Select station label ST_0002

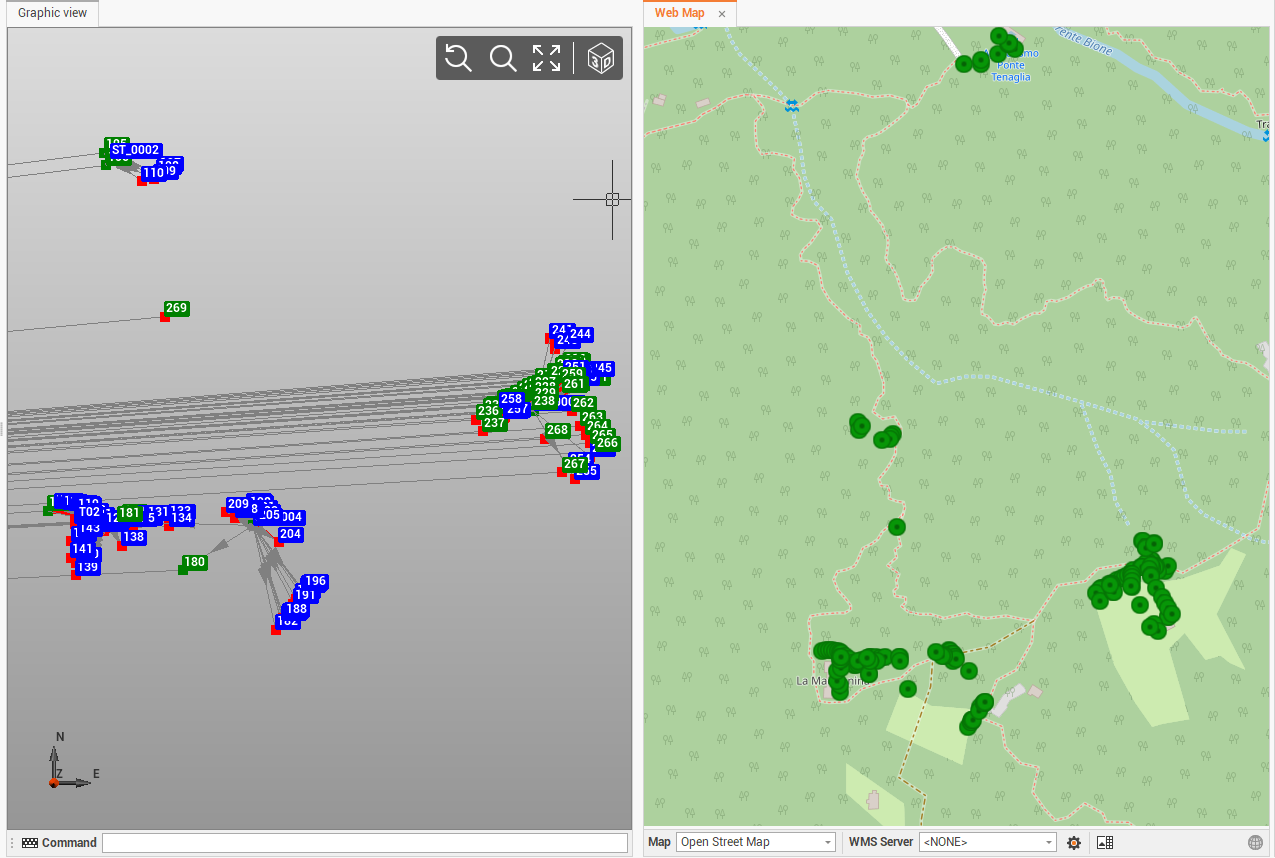coord(135,150)
